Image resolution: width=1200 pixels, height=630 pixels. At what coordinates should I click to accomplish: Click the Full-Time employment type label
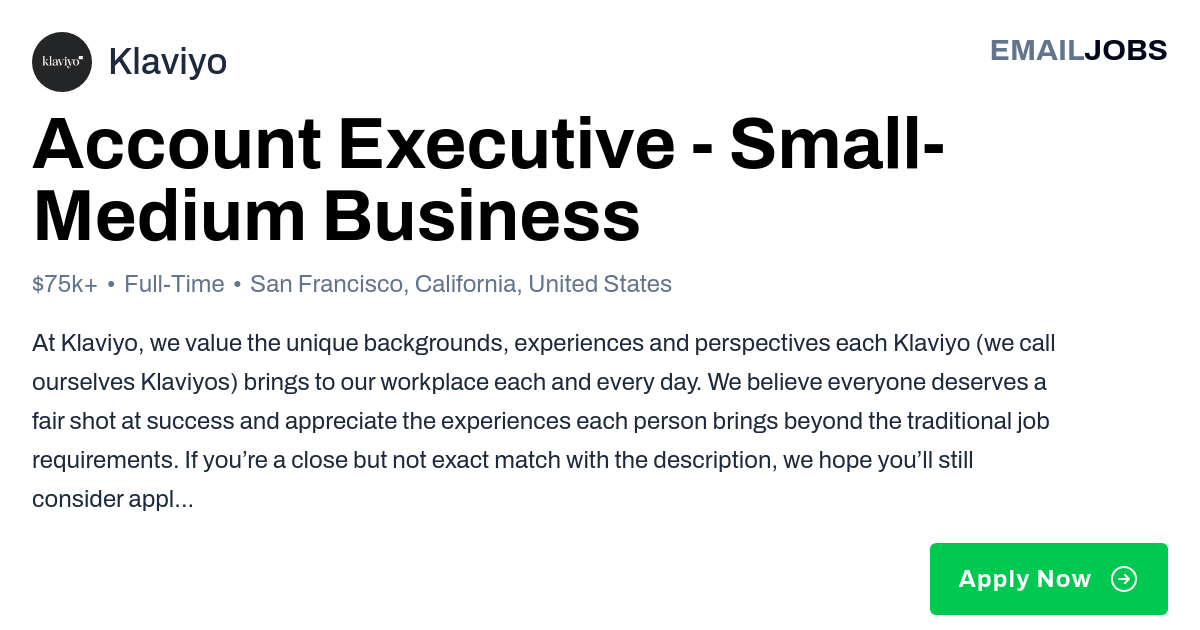click(174, 284)
